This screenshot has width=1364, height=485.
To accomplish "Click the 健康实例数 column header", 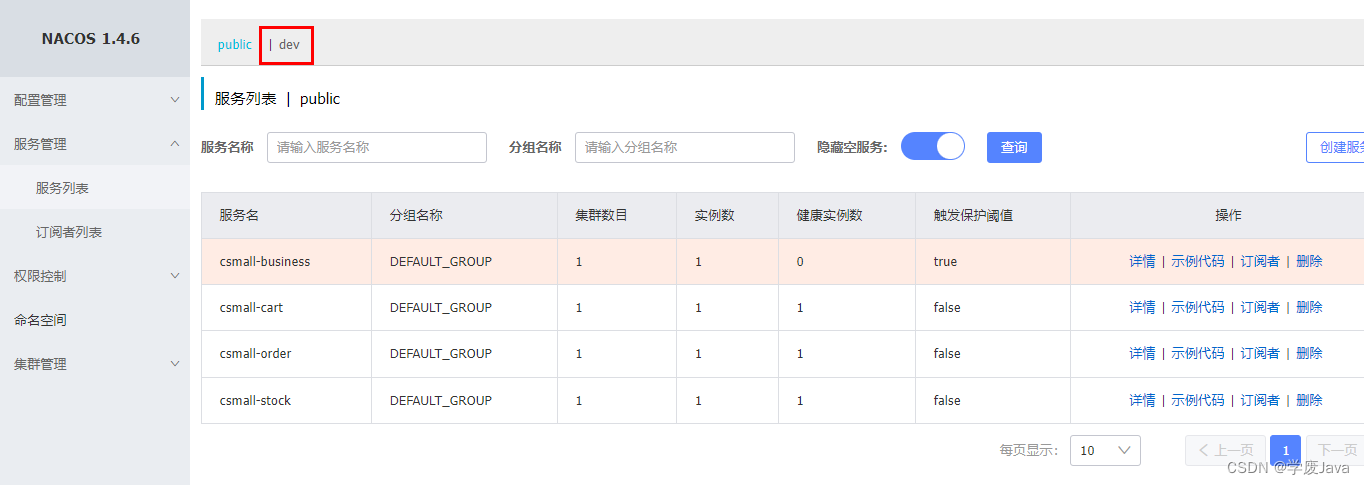I will point(830,215).
